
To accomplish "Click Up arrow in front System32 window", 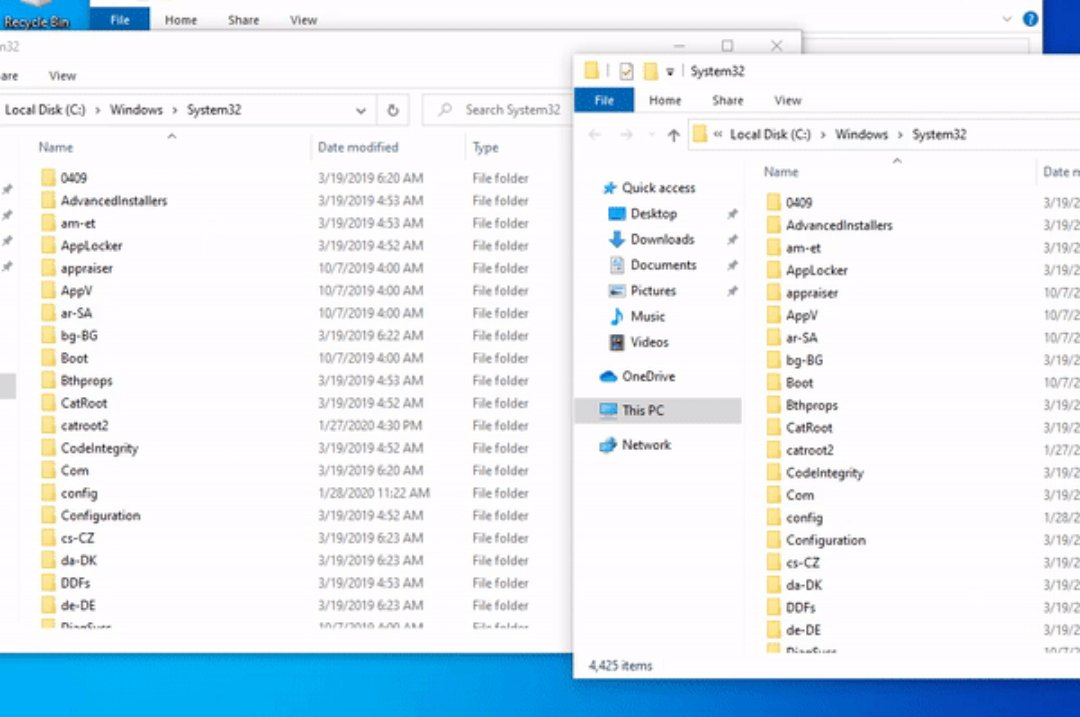I will 674,135.
